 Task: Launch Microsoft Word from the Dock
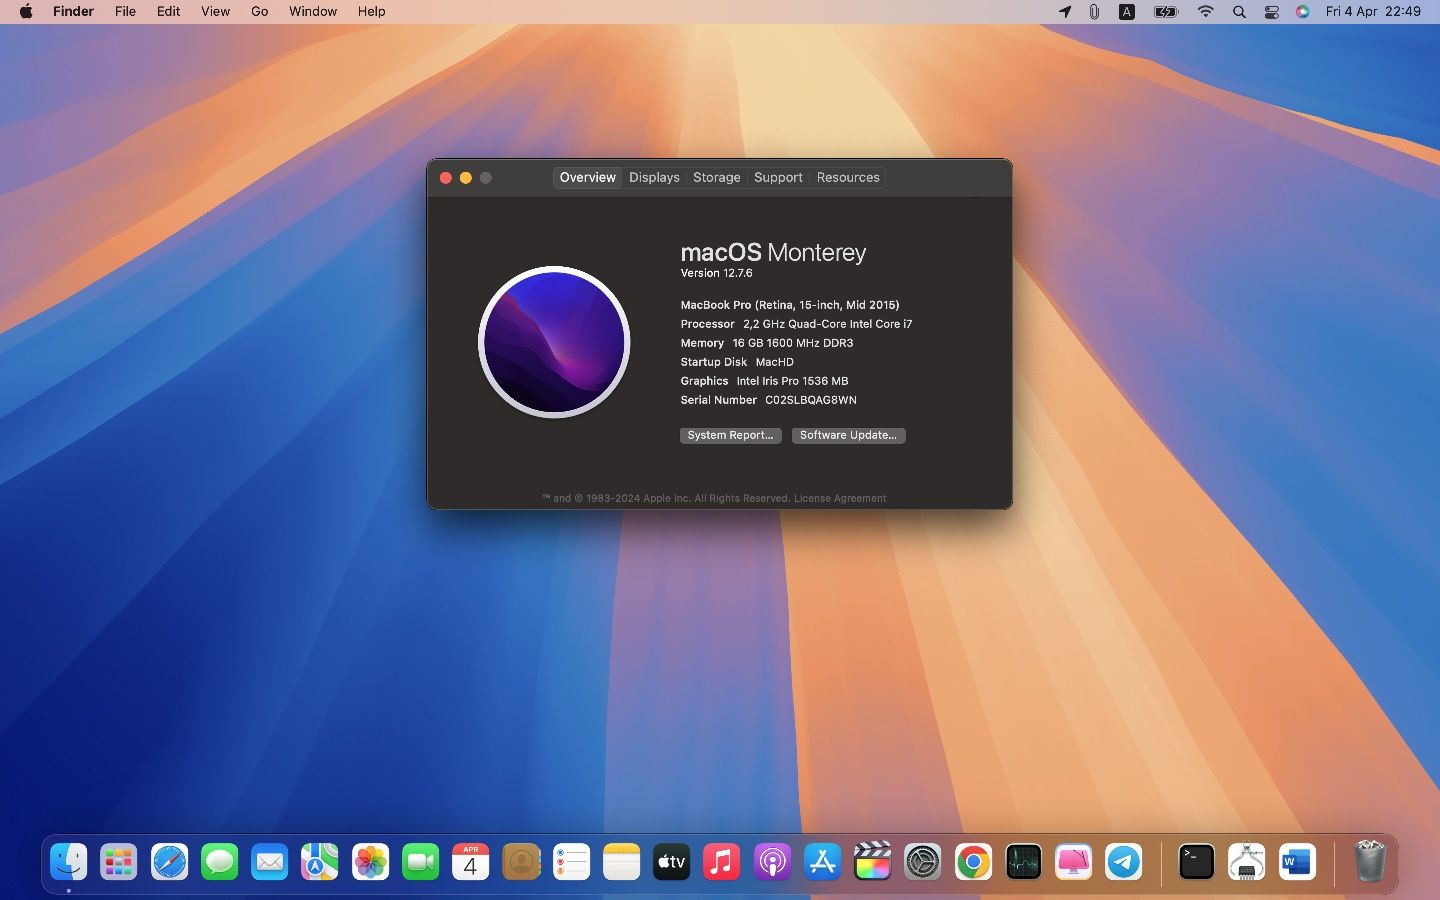[x=1297, y=861]
